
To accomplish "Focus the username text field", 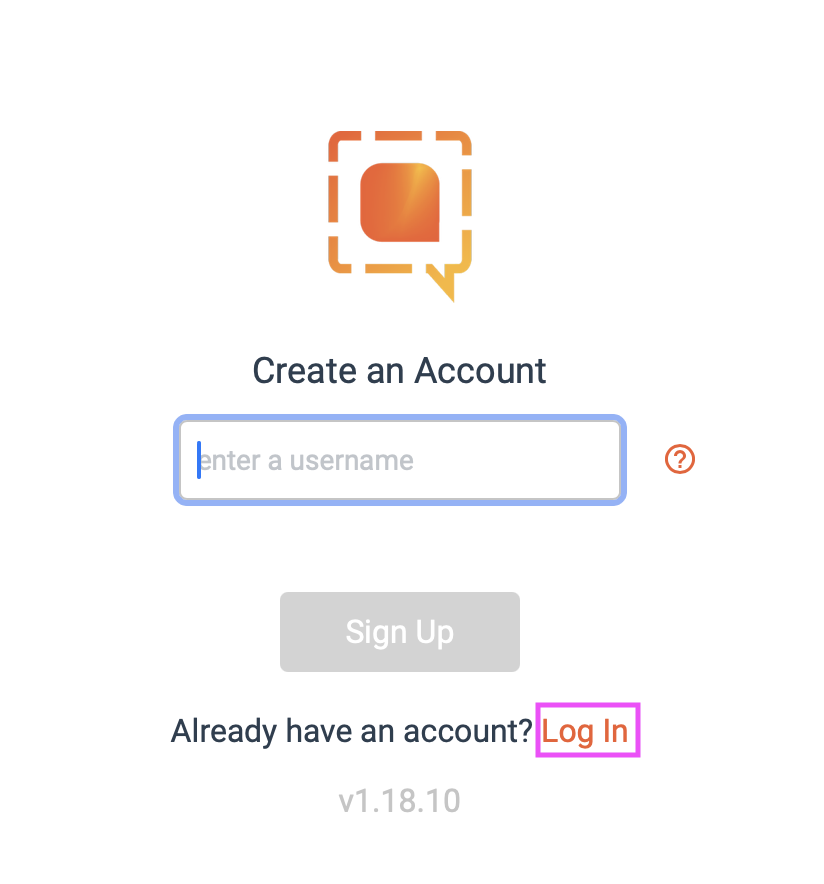I will [x=400, y=460].
